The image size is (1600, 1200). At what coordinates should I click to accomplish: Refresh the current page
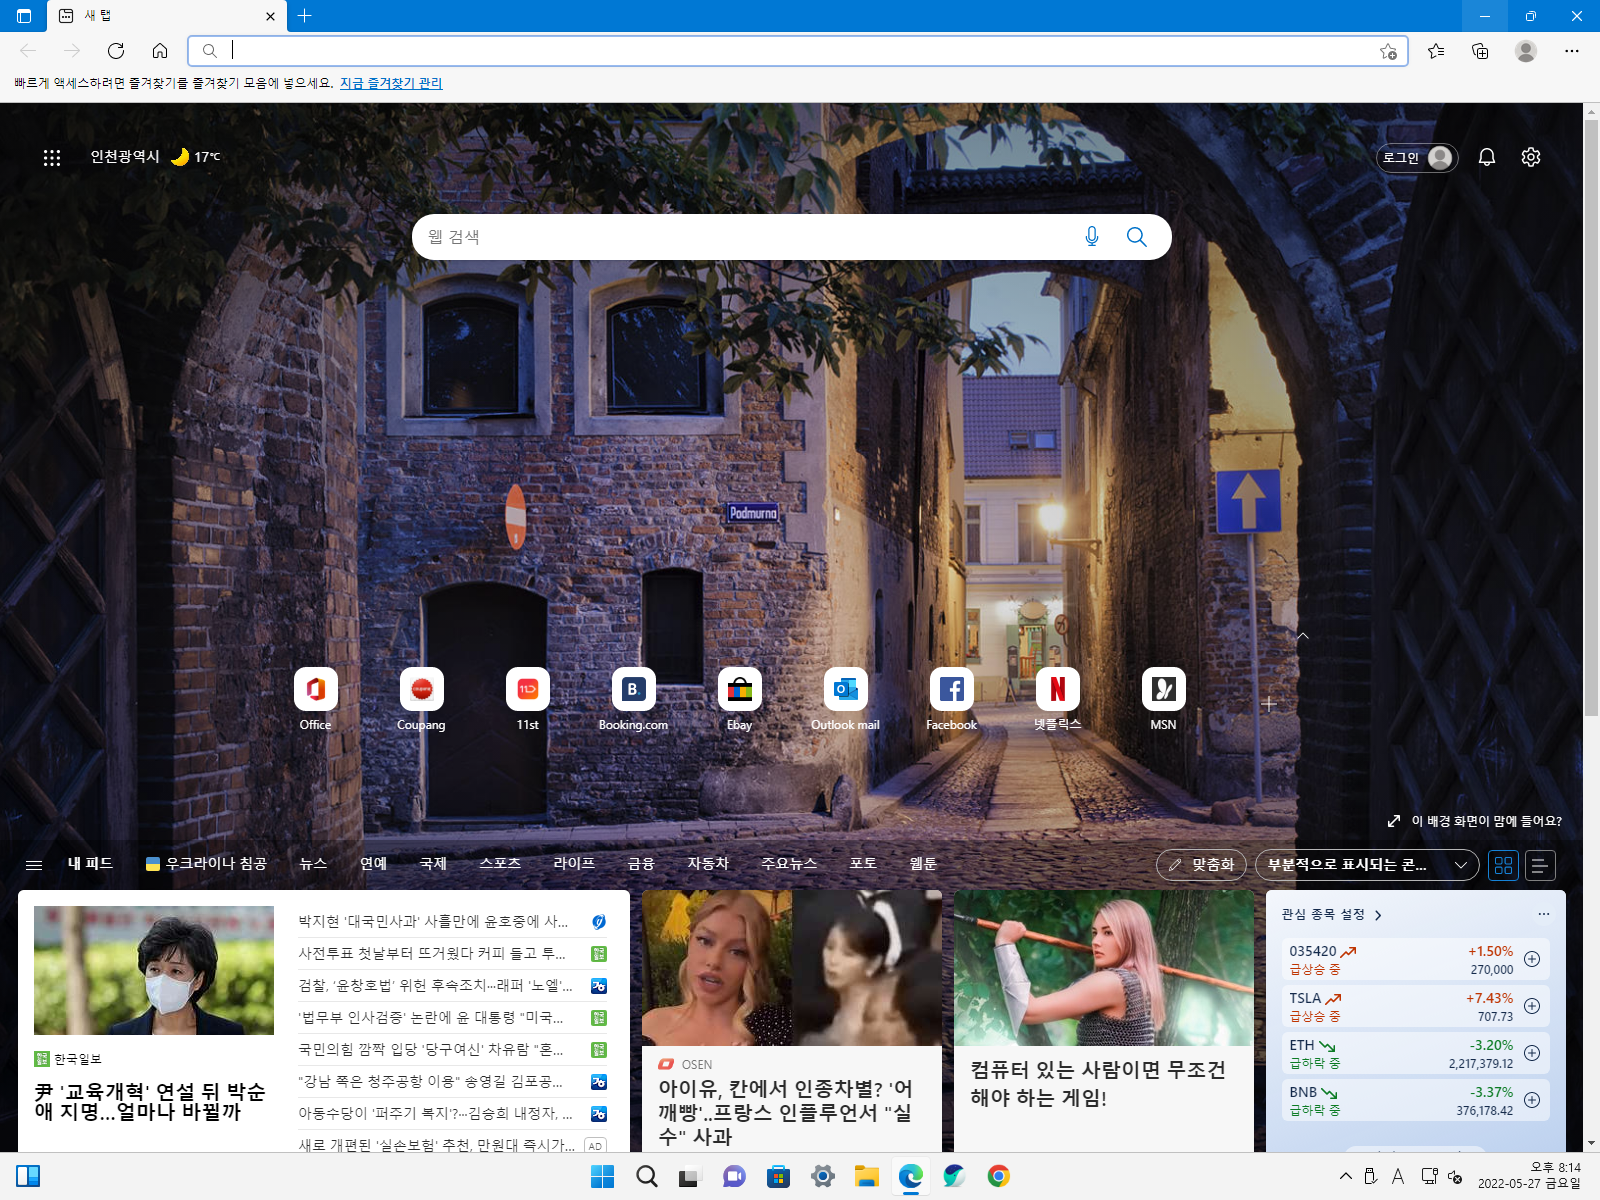pyautogui.click(x=116, y=51)
